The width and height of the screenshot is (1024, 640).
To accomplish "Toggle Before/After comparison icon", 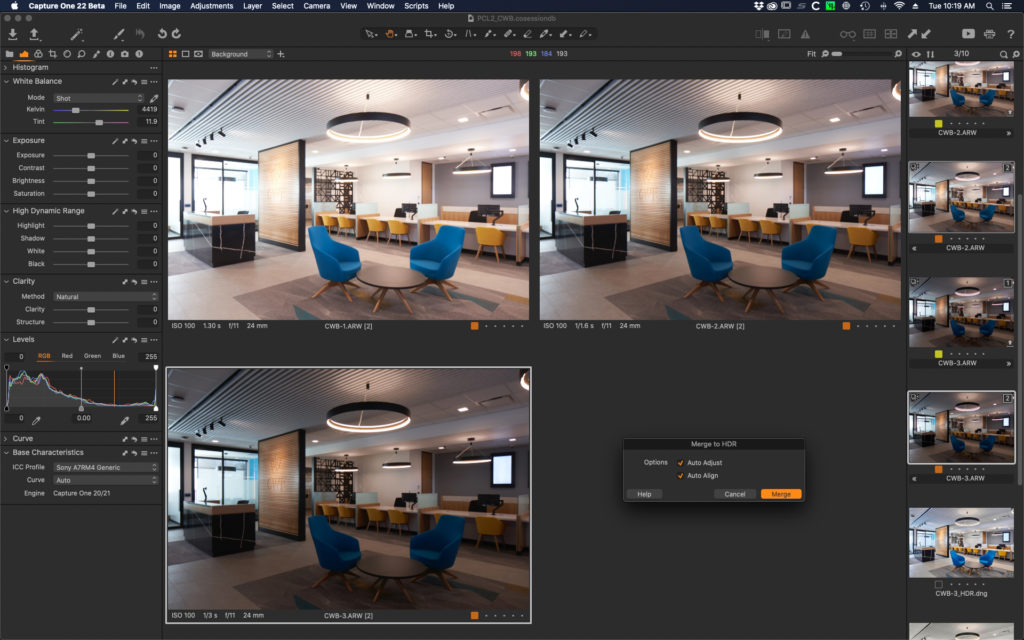I will click(762, 34).
